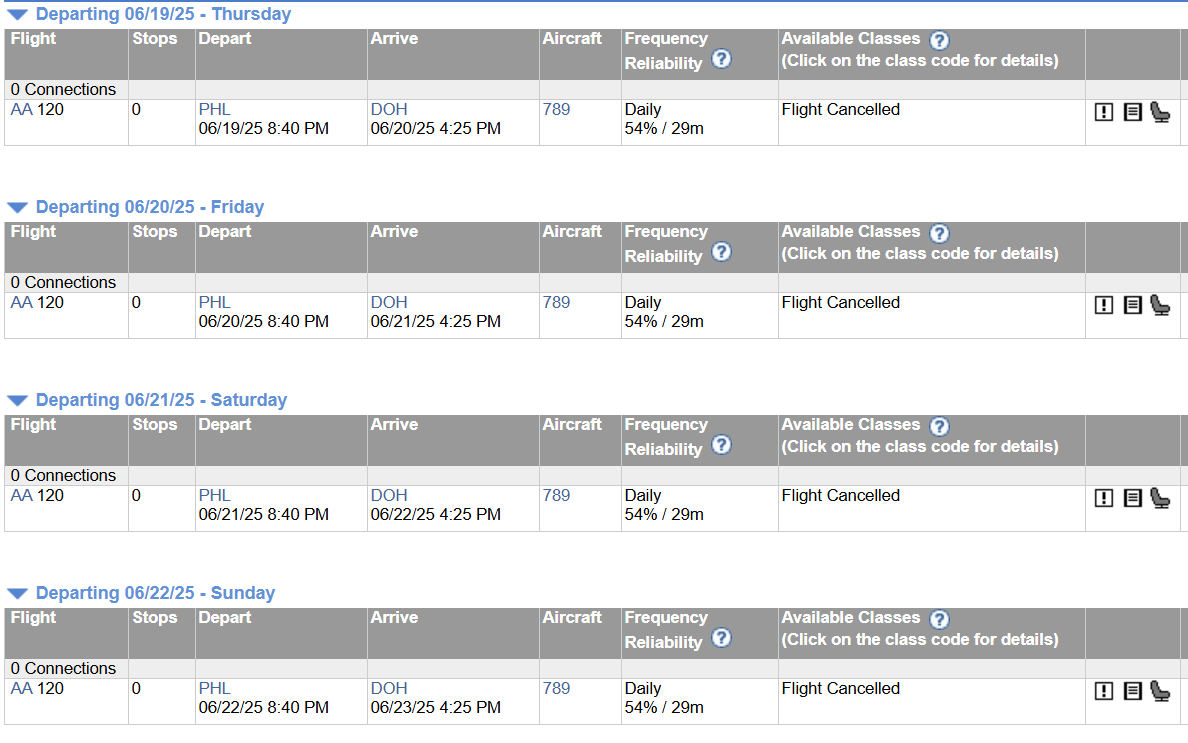The image size is (1188, 743).
Task: Open details list icon for 06/19/25 flight
Action: (1133, 112)
